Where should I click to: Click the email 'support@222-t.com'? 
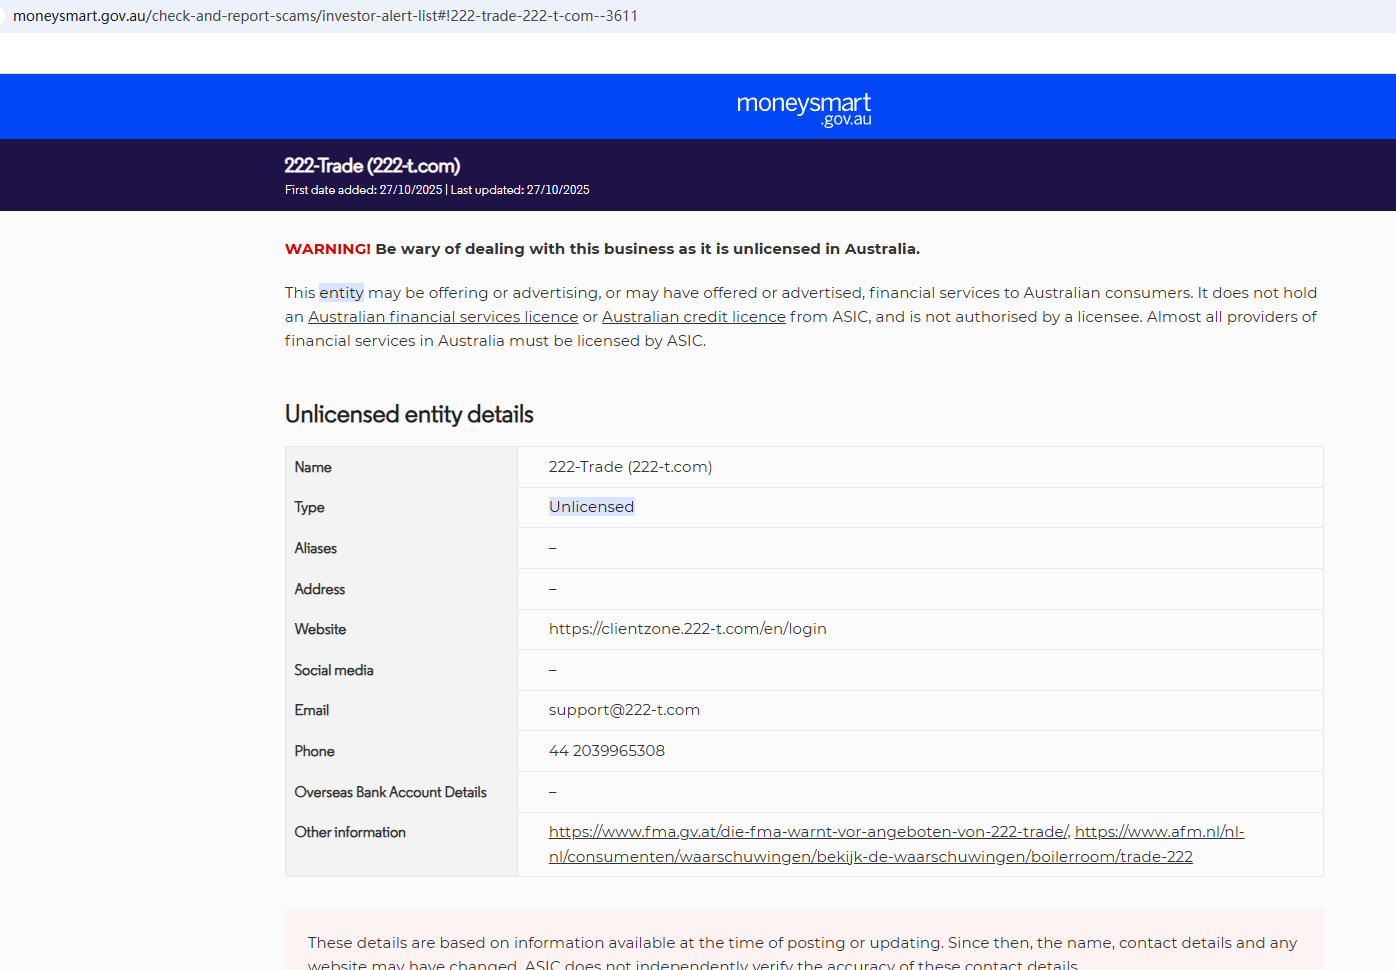624,710
